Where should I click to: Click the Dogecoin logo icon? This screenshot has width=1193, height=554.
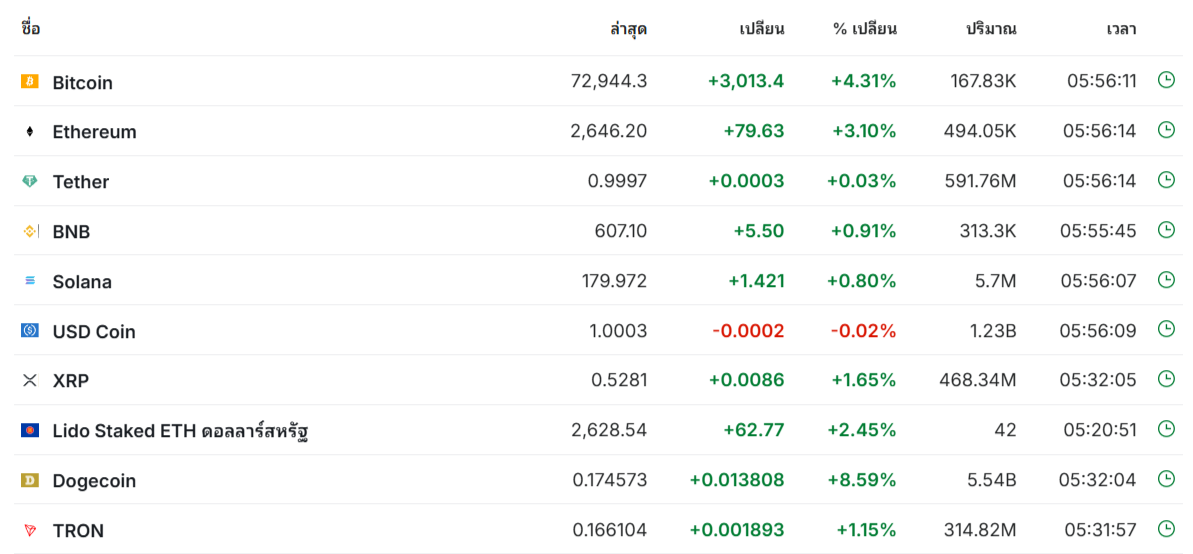pyautogui.click(x=30, y=480)
